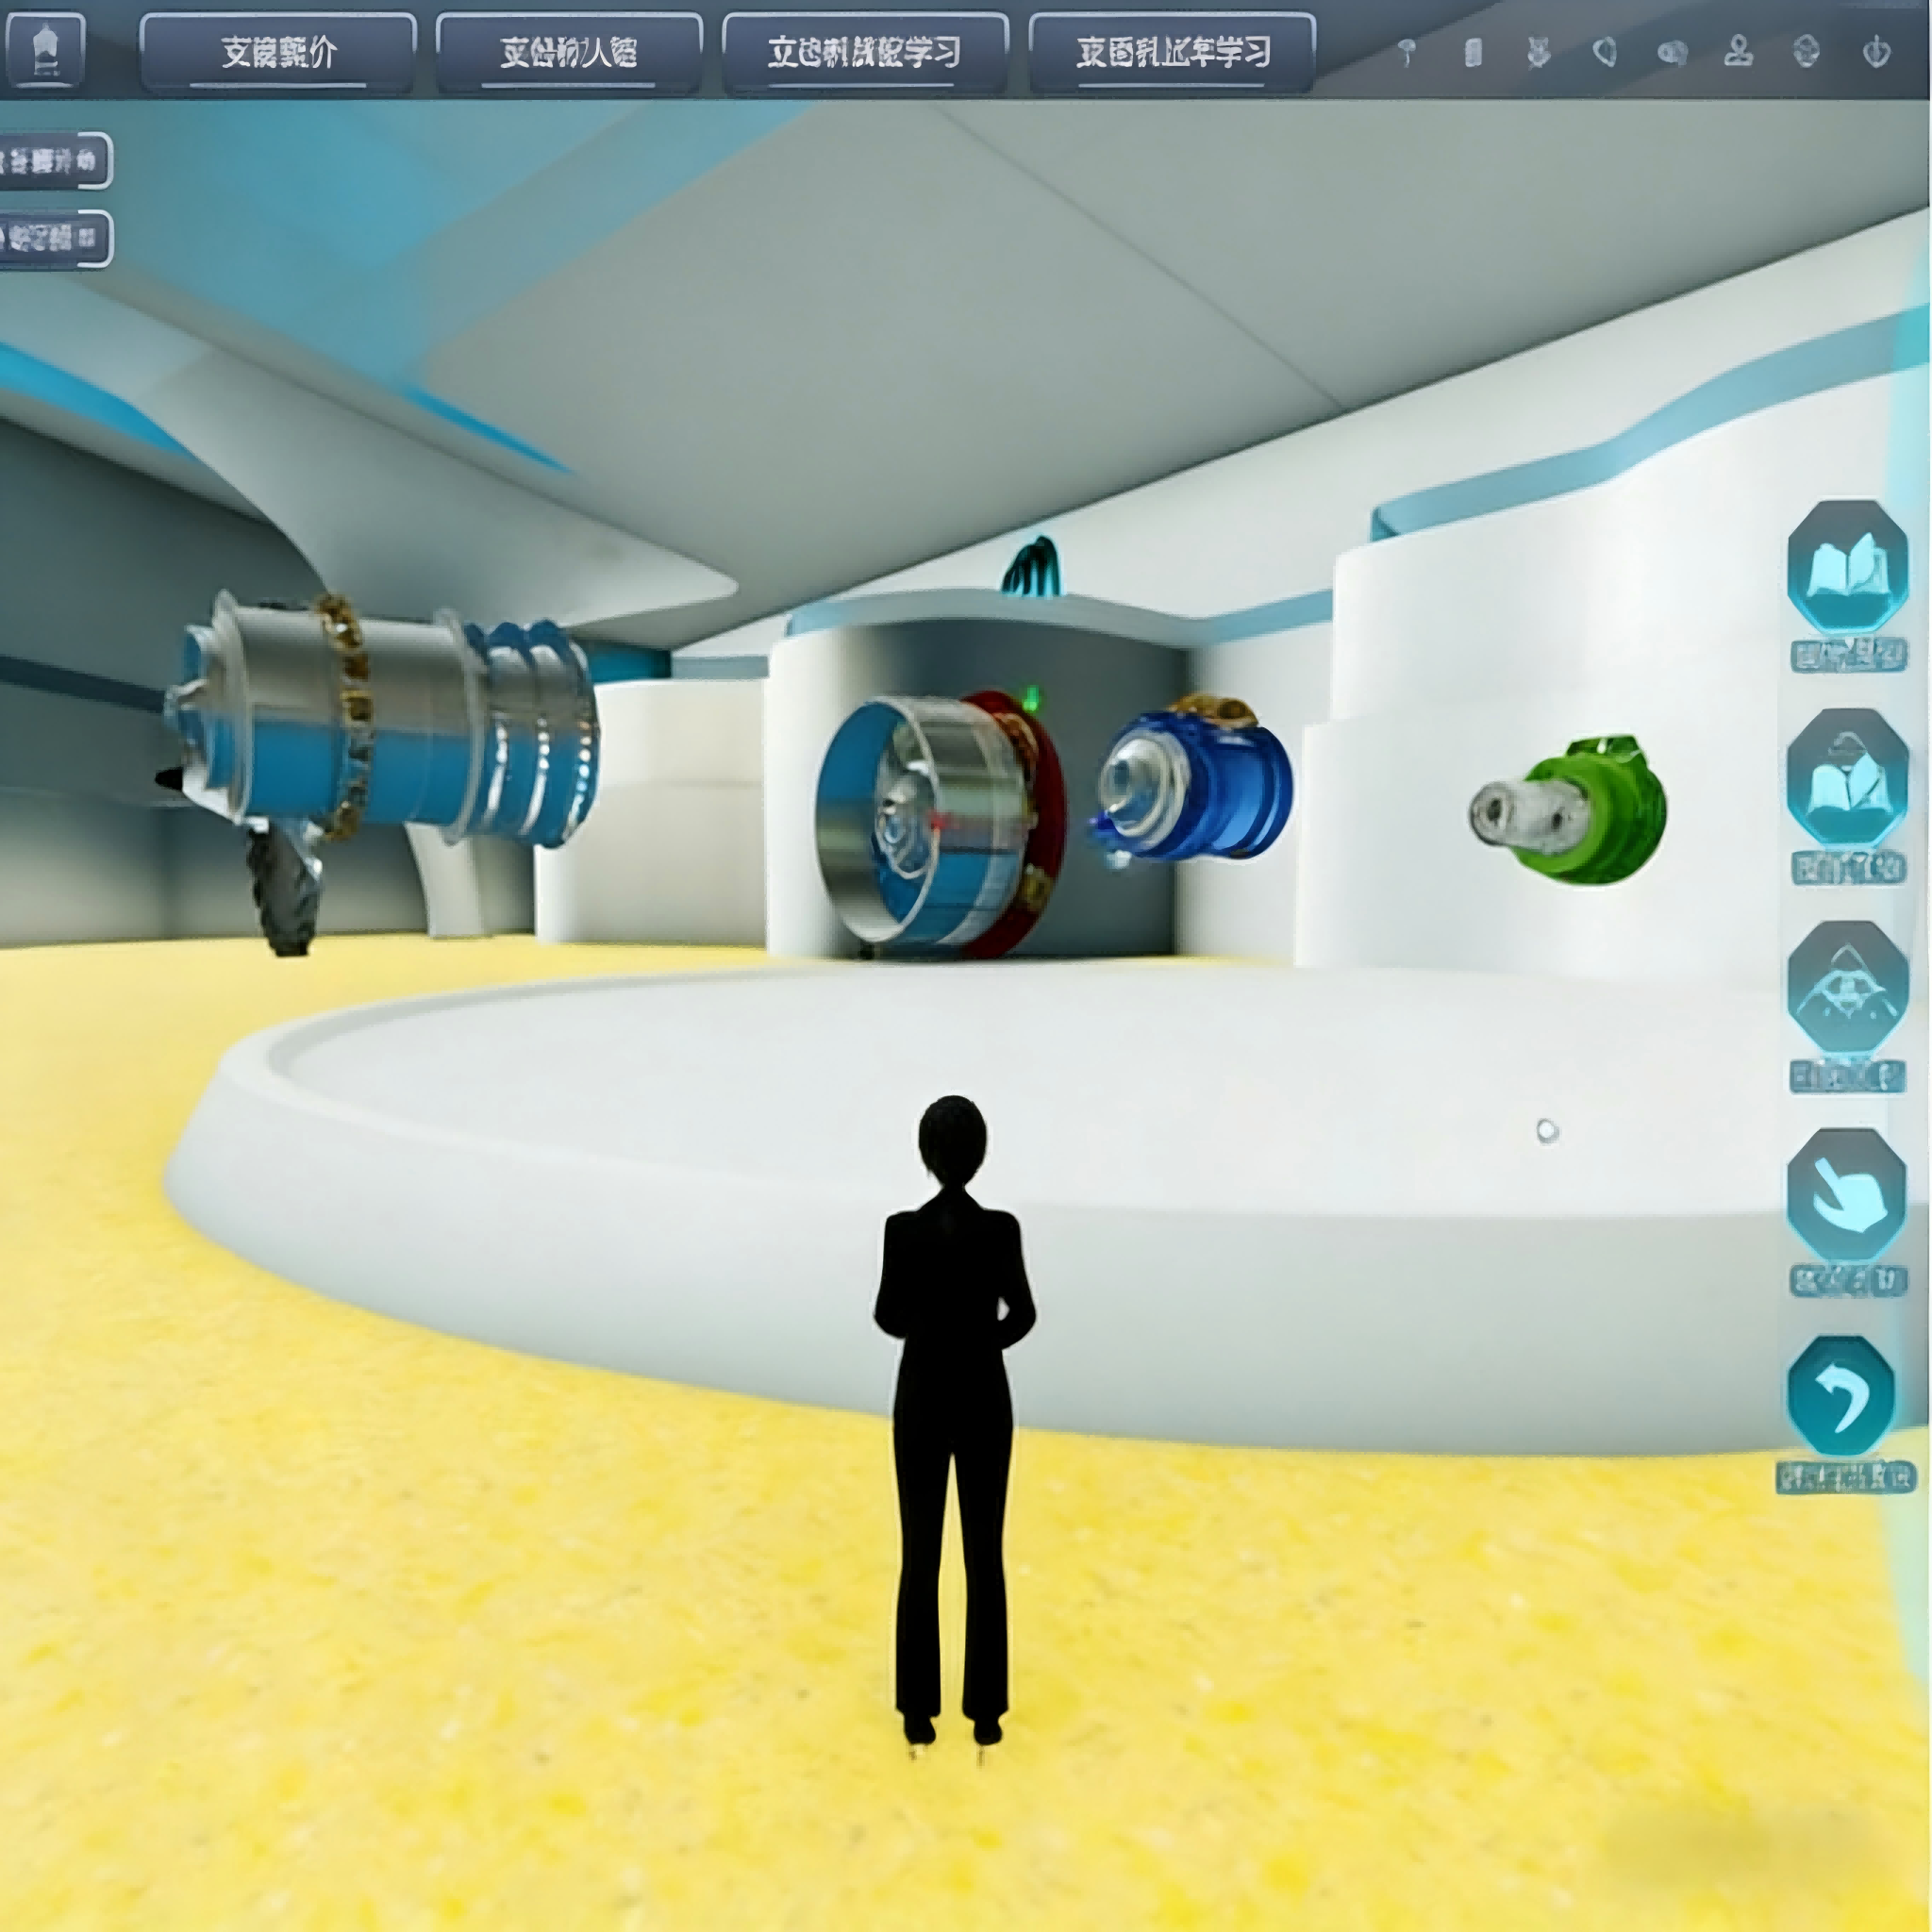Click the medal icon in the top bar
1932x1932 pixels.
[1538, 51]
